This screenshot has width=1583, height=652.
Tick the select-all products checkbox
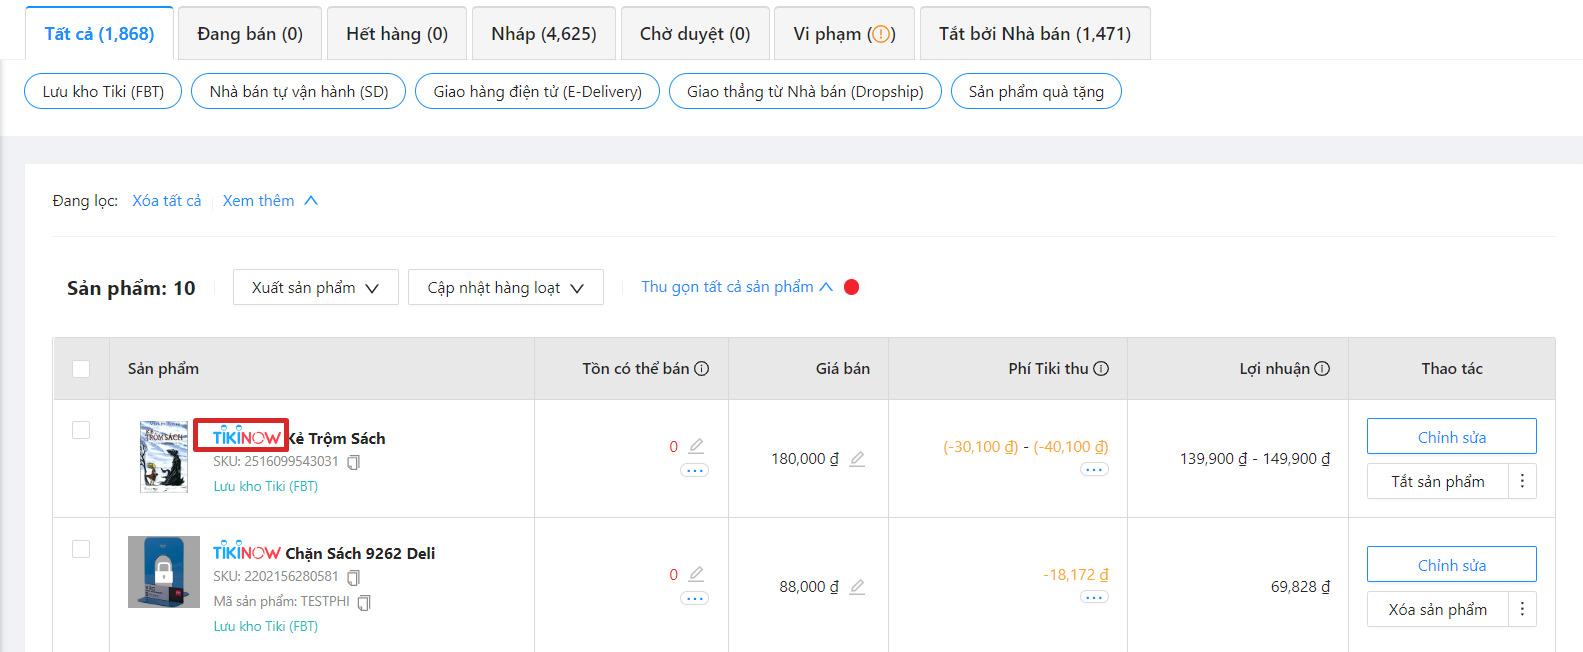click(x=81, y=369)
